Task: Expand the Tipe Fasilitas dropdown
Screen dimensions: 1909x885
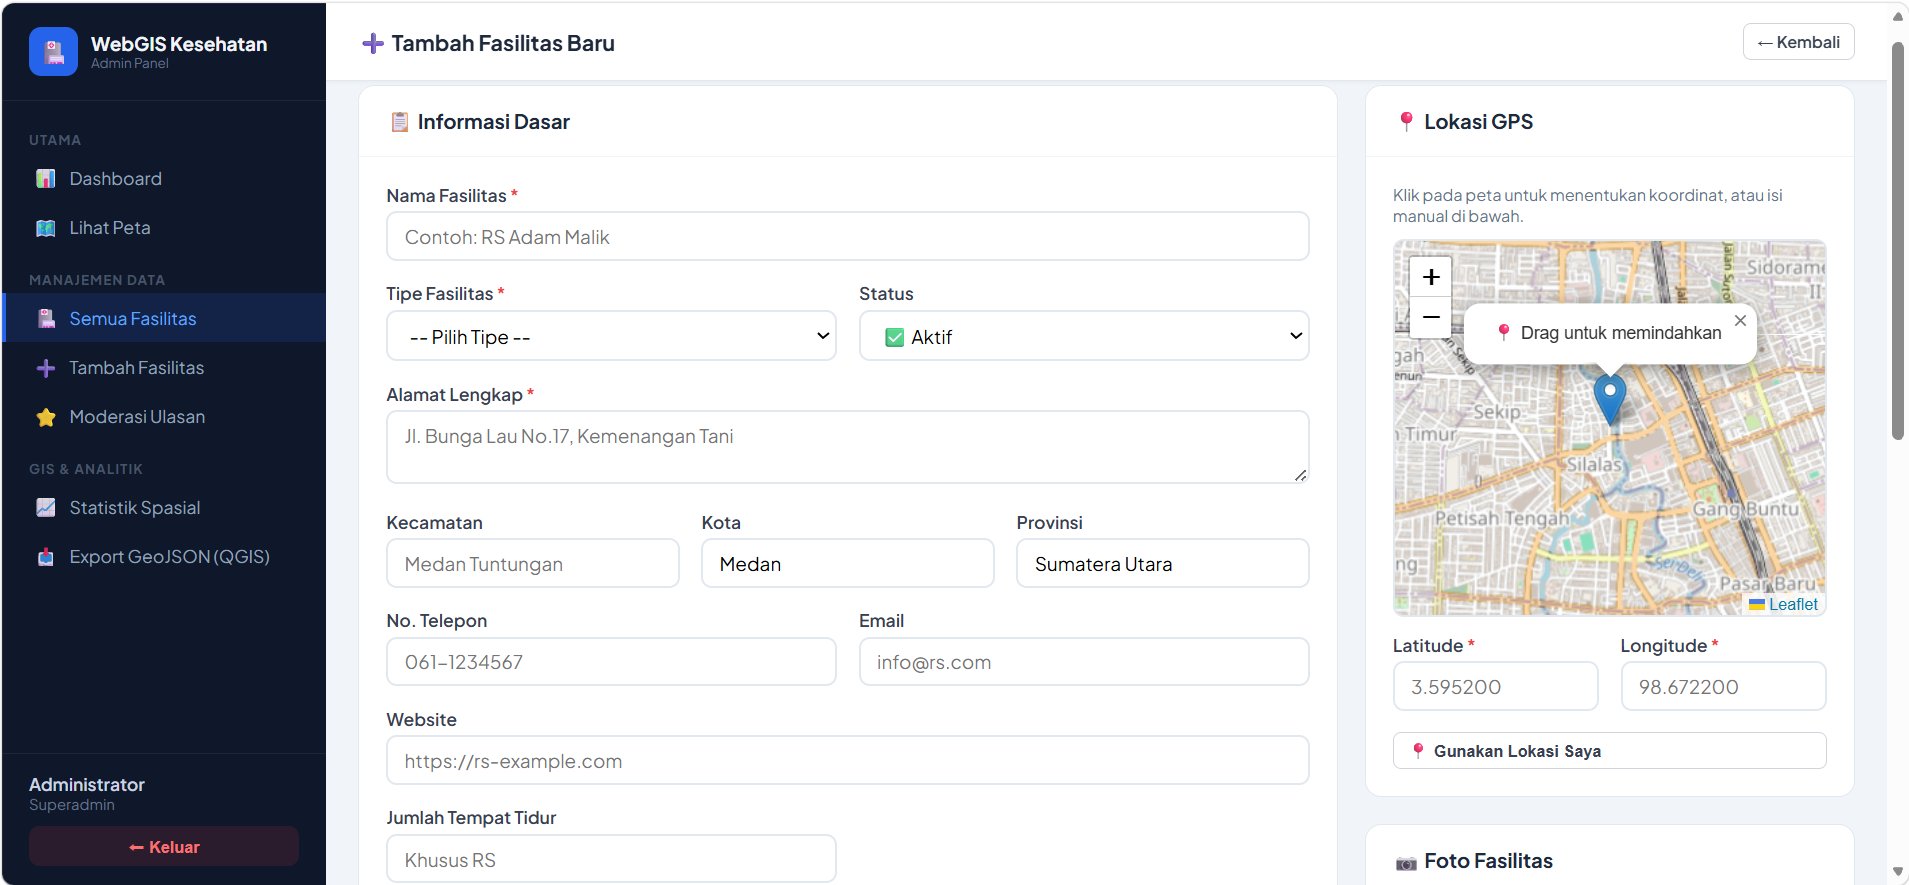Action: click(x=611, y=336)
